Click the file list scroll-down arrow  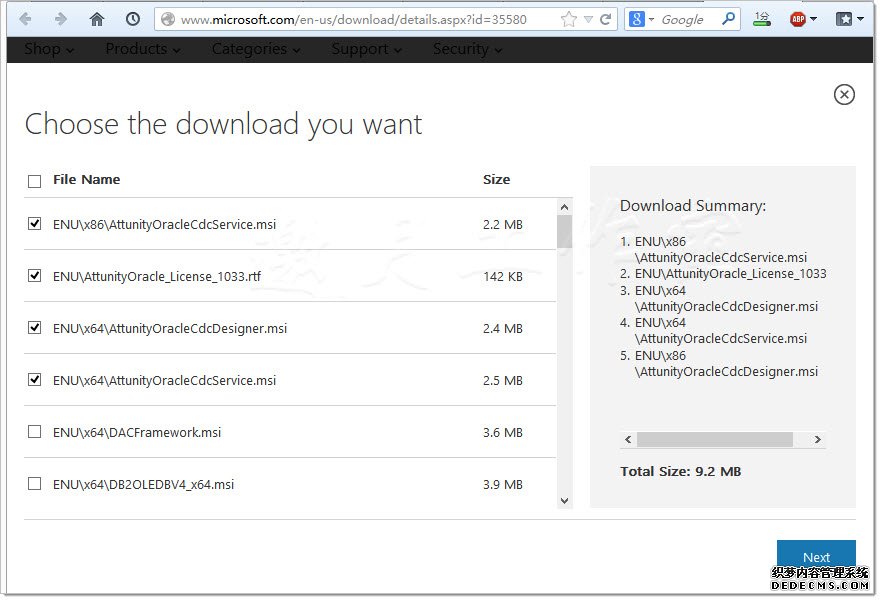pyautogui.click(x=565, y=500)
